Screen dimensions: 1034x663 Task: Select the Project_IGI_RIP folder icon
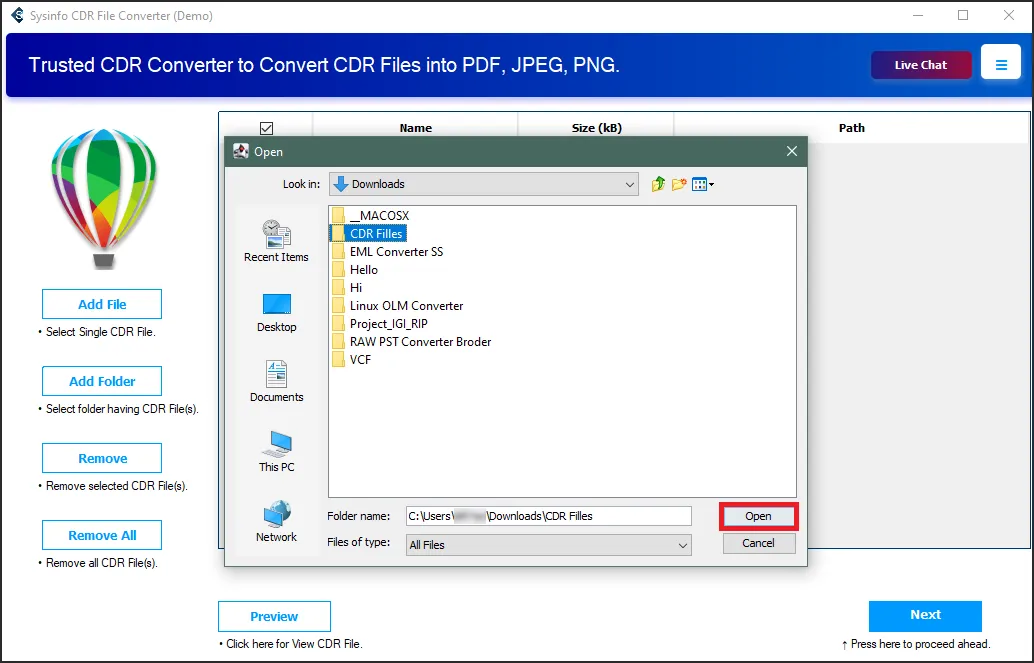(x=338, y=324)
